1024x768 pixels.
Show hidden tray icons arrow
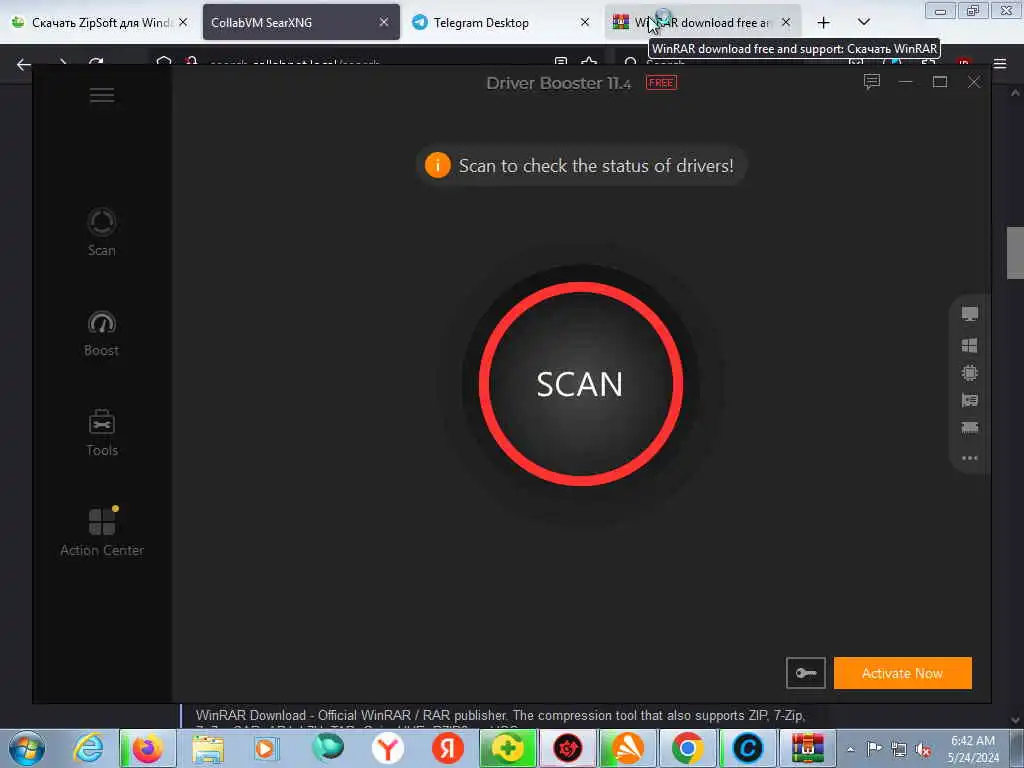point(850,749)
